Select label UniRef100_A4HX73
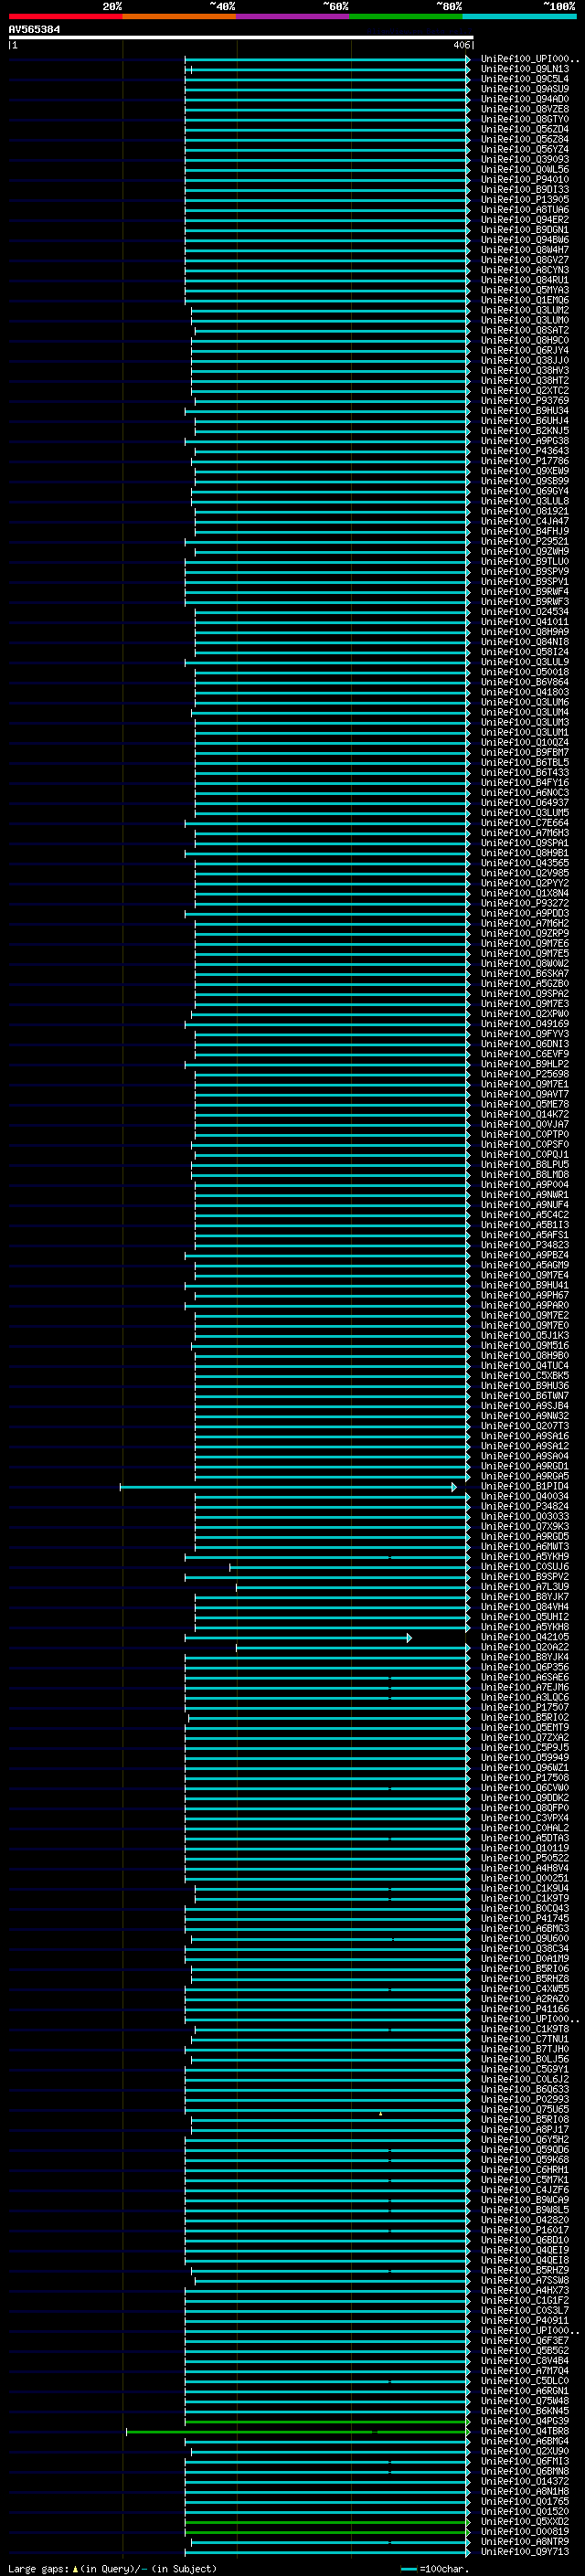Screen dimensions: 585x2576 click(x=524, y=2290)
